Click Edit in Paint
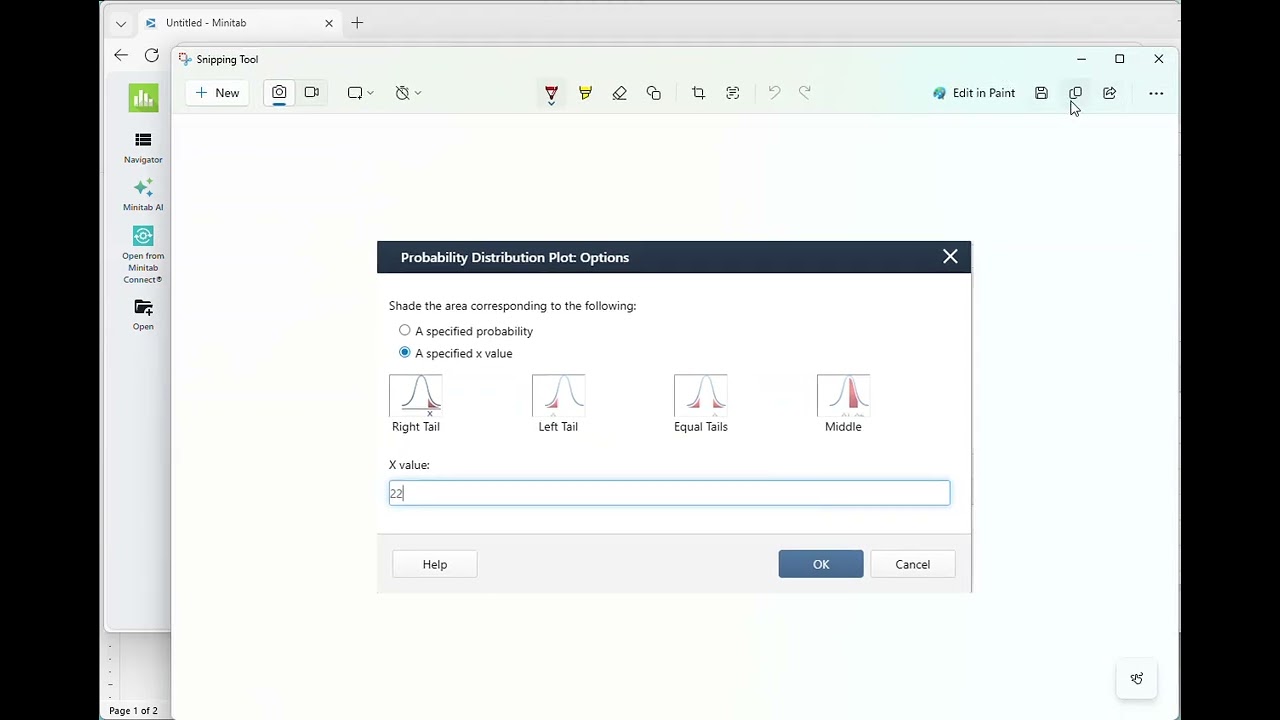 (973, 93)
